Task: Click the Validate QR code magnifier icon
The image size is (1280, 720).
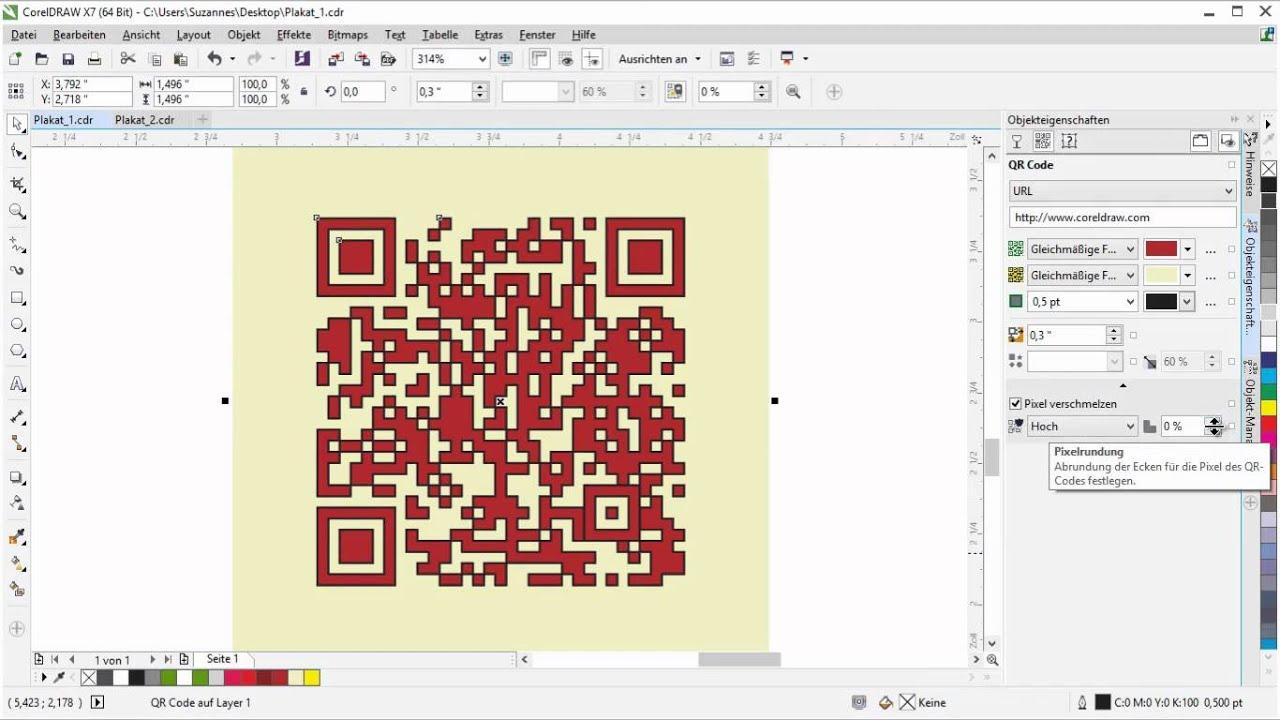Action: (x=793, y=91)
